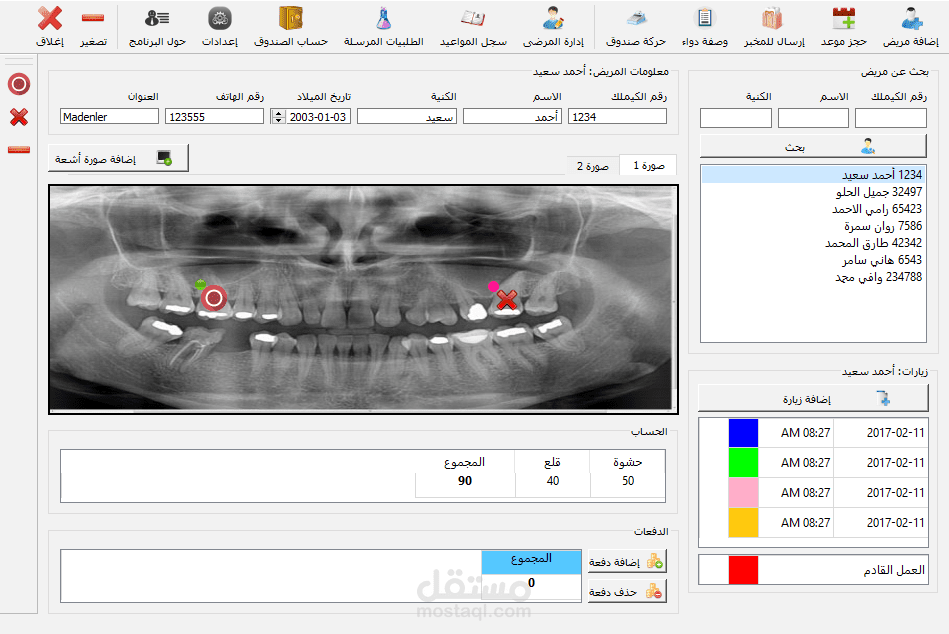Click phone number field 123555
This screenshot has width=949, height=634.
point(214,116)
